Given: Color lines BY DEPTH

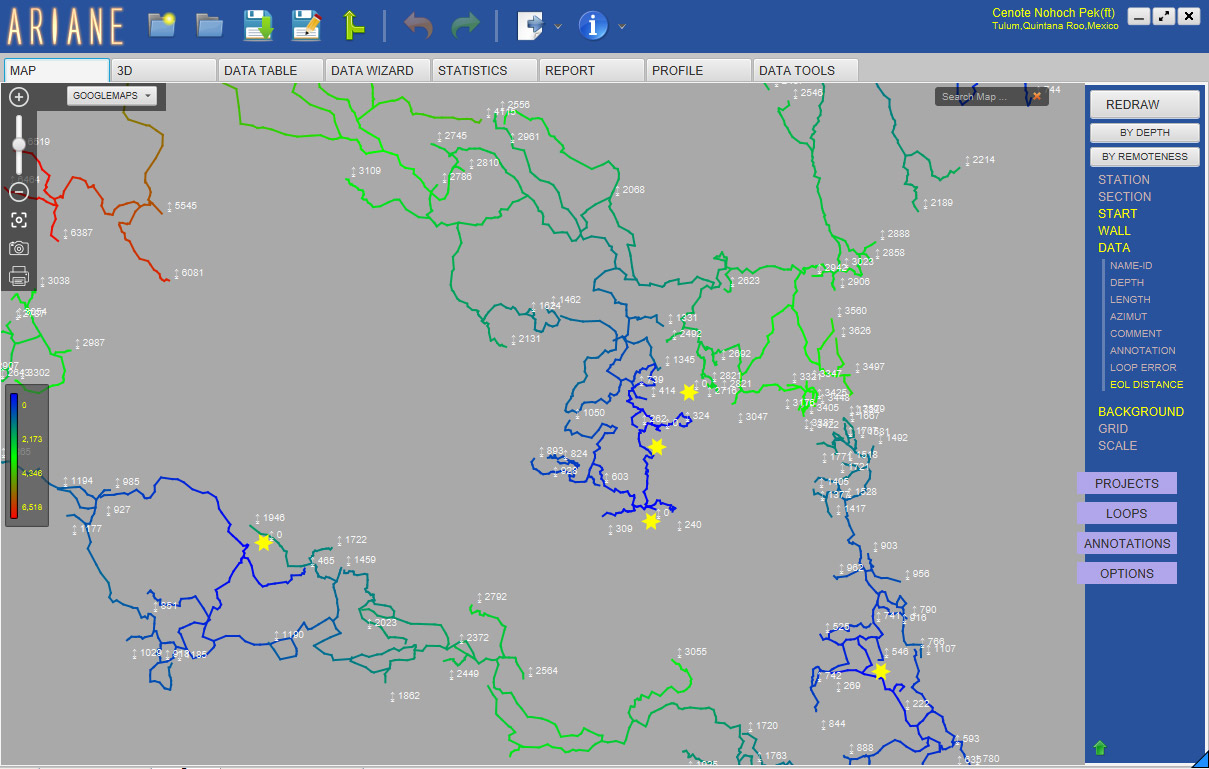Looking at the screenshot, I should point(1145,133).
